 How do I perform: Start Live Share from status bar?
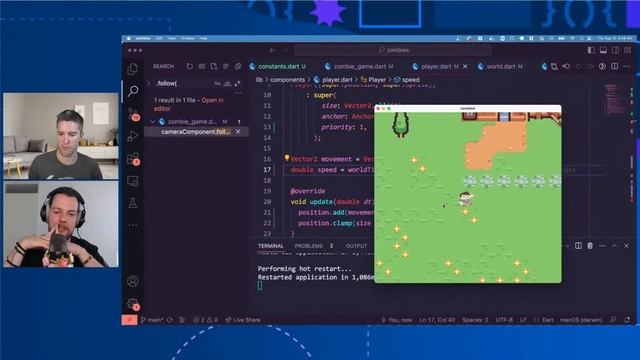[x=242, y=320]
